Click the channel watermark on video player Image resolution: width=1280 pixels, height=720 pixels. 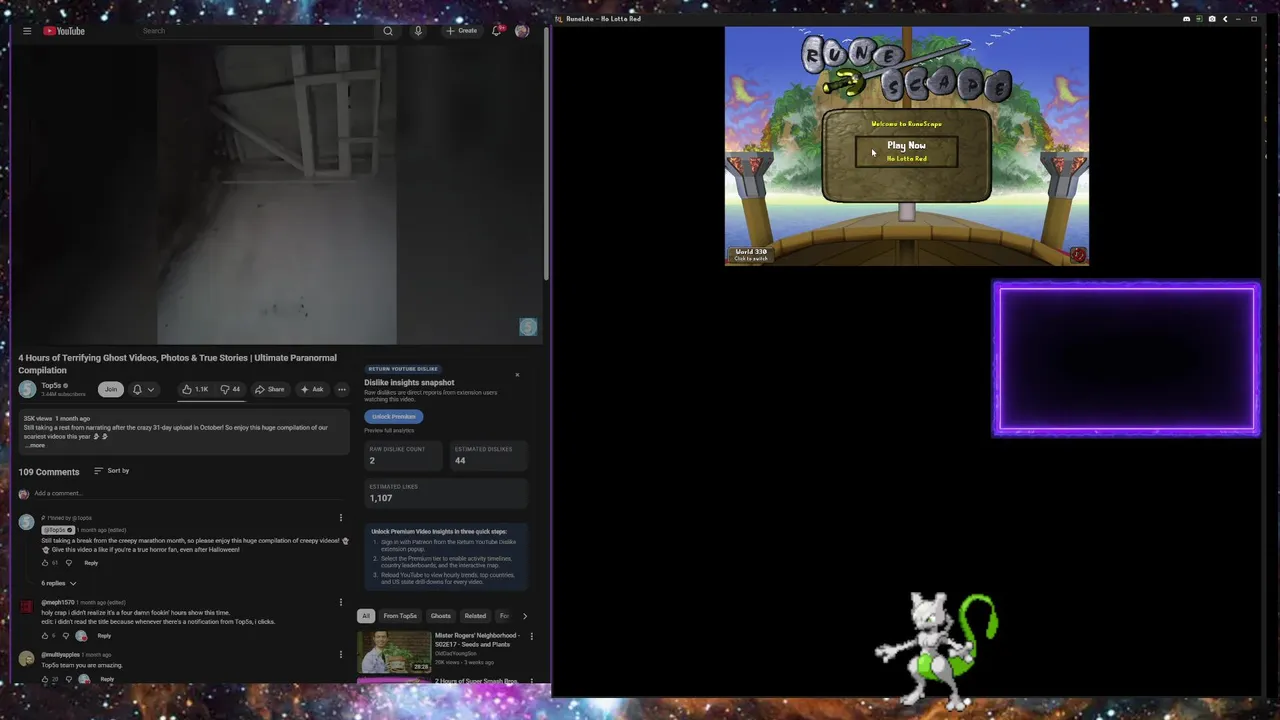point(528,327)
